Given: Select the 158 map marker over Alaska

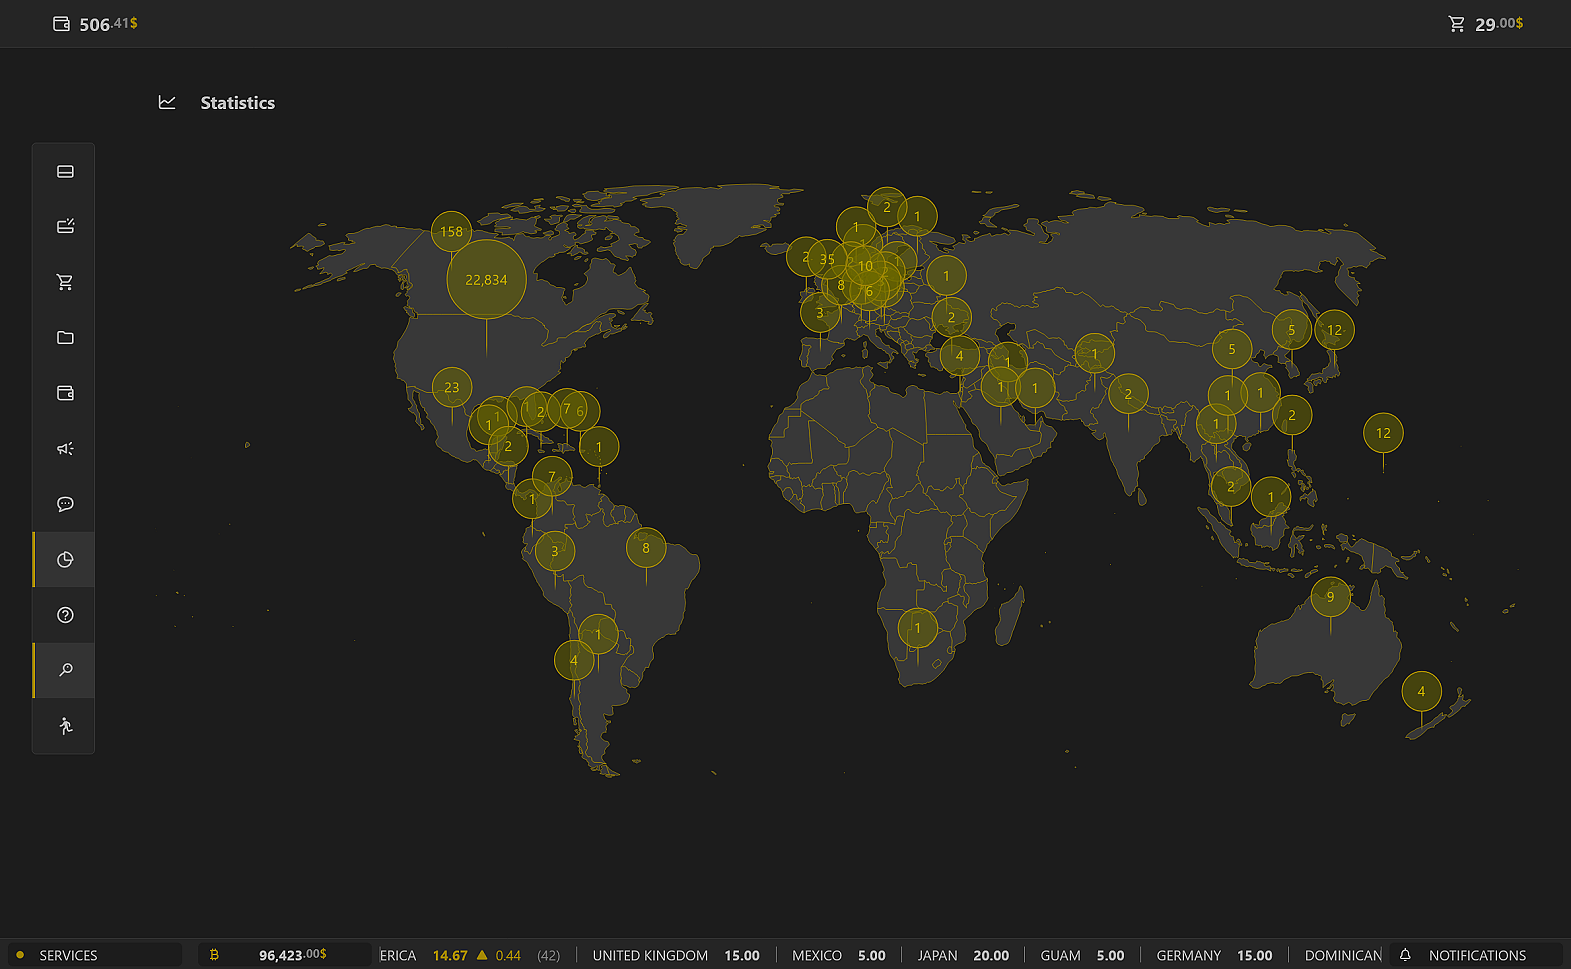Looking at the screenshot, I should click(451, 232).
